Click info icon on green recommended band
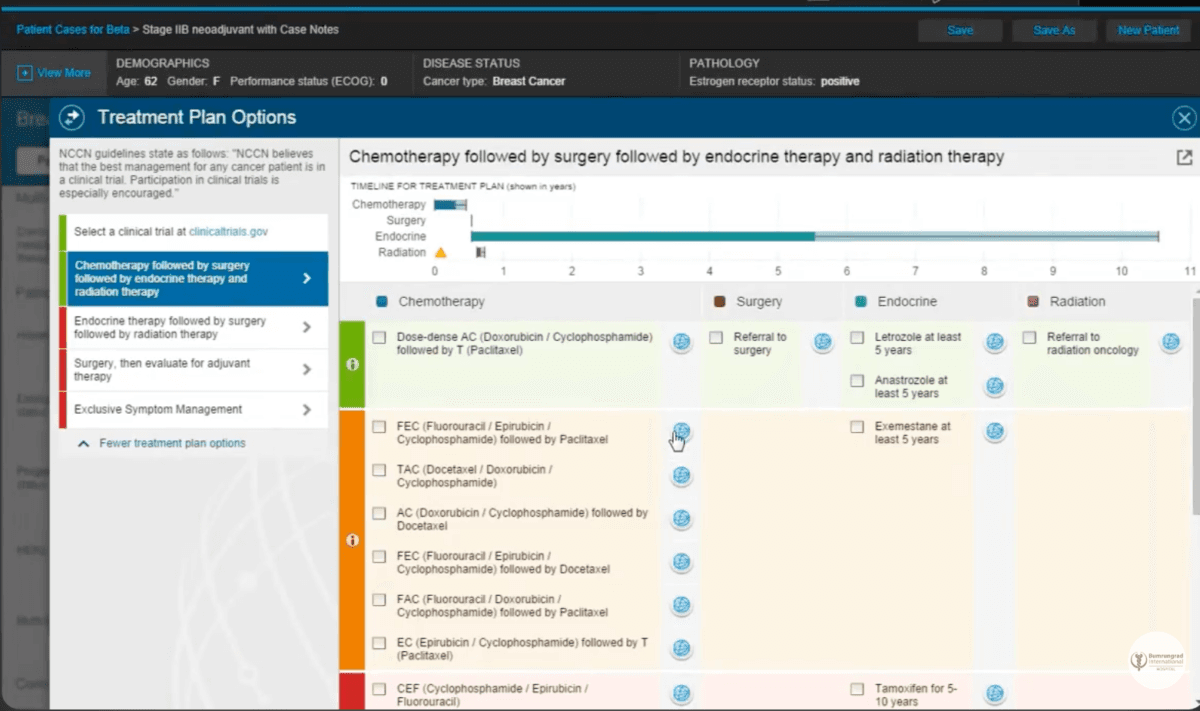1200x711 pixels. (x=352, y=365)
